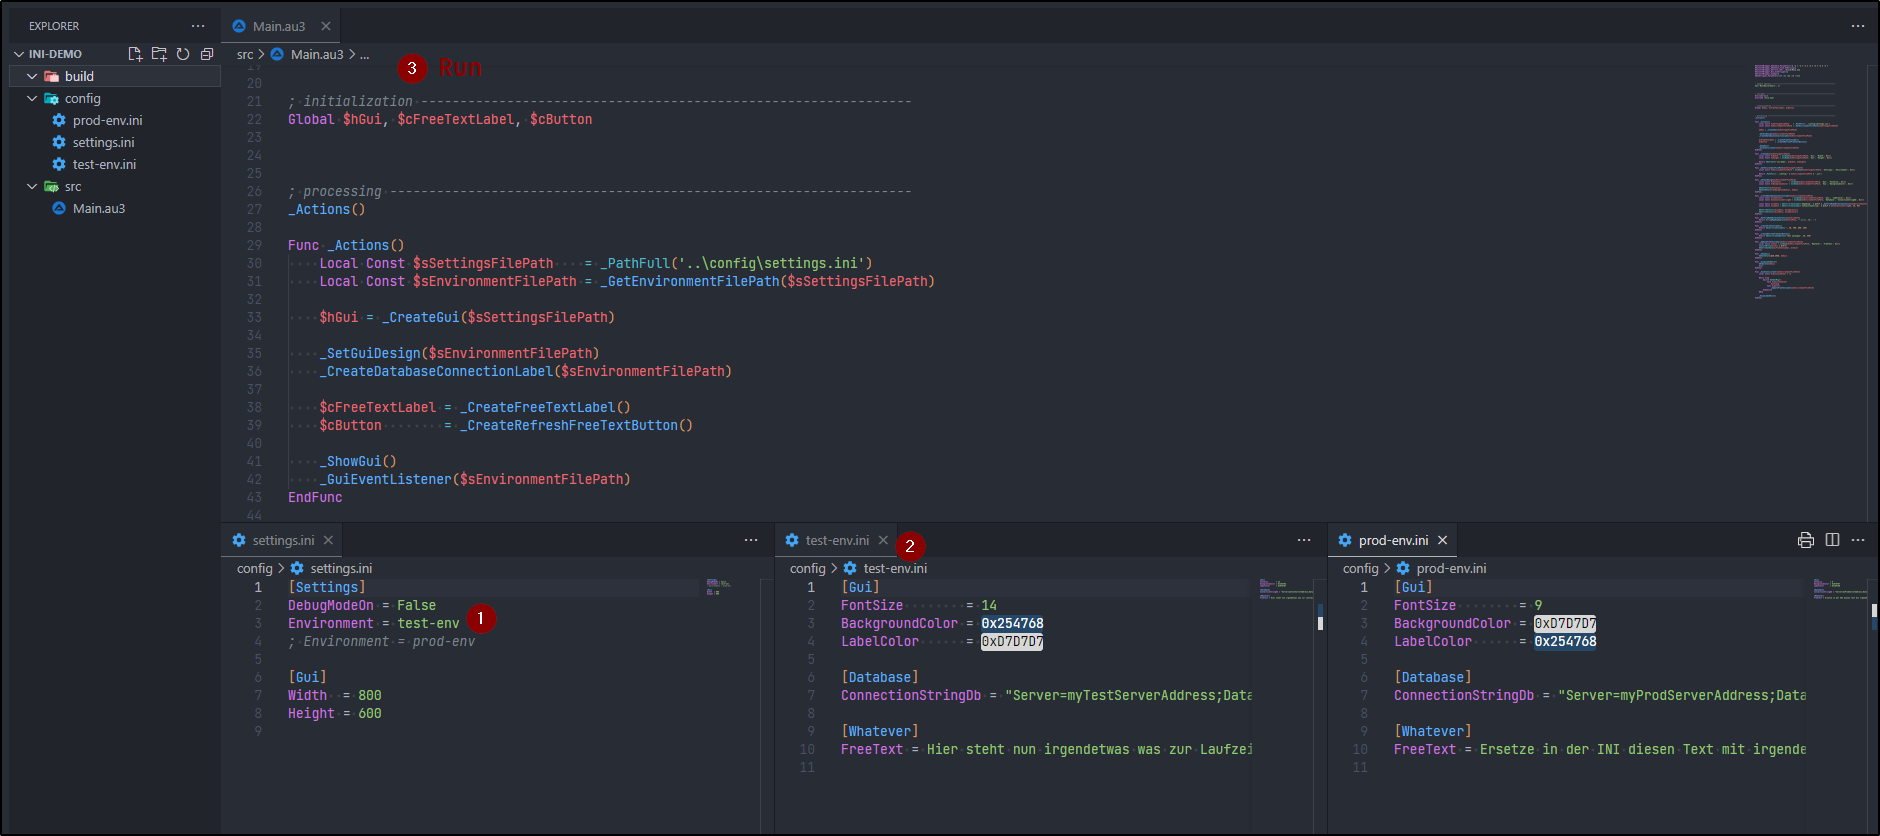Click the print icon above prod-env.ini

pos(1805,540)
